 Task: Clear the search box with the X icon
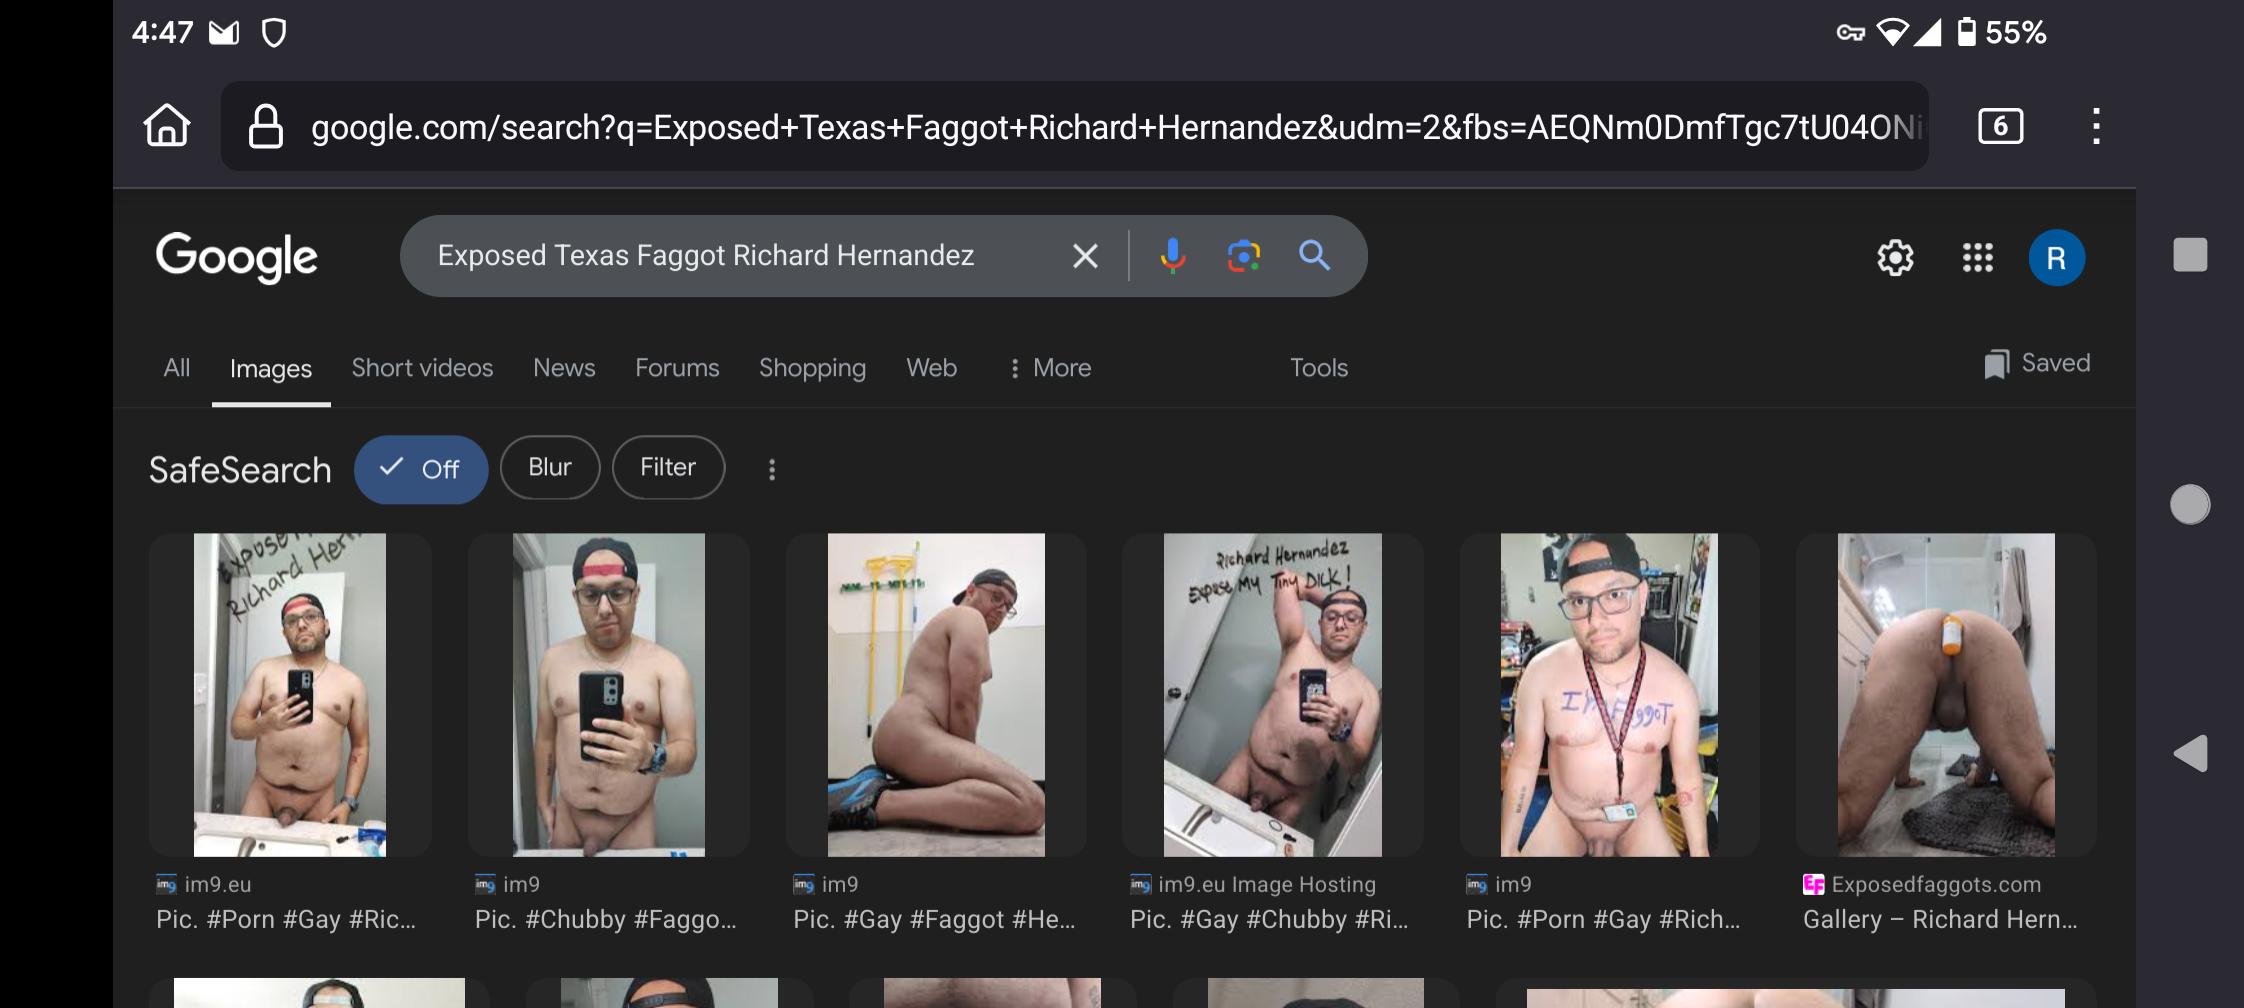(1085, 256)
